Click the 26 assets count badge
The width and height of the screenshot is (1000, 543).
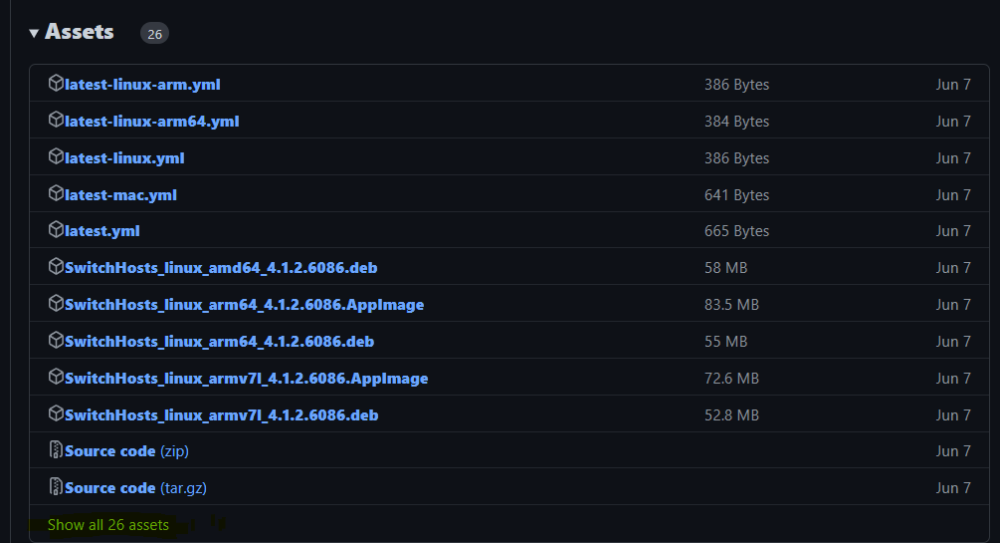(154, 34)
